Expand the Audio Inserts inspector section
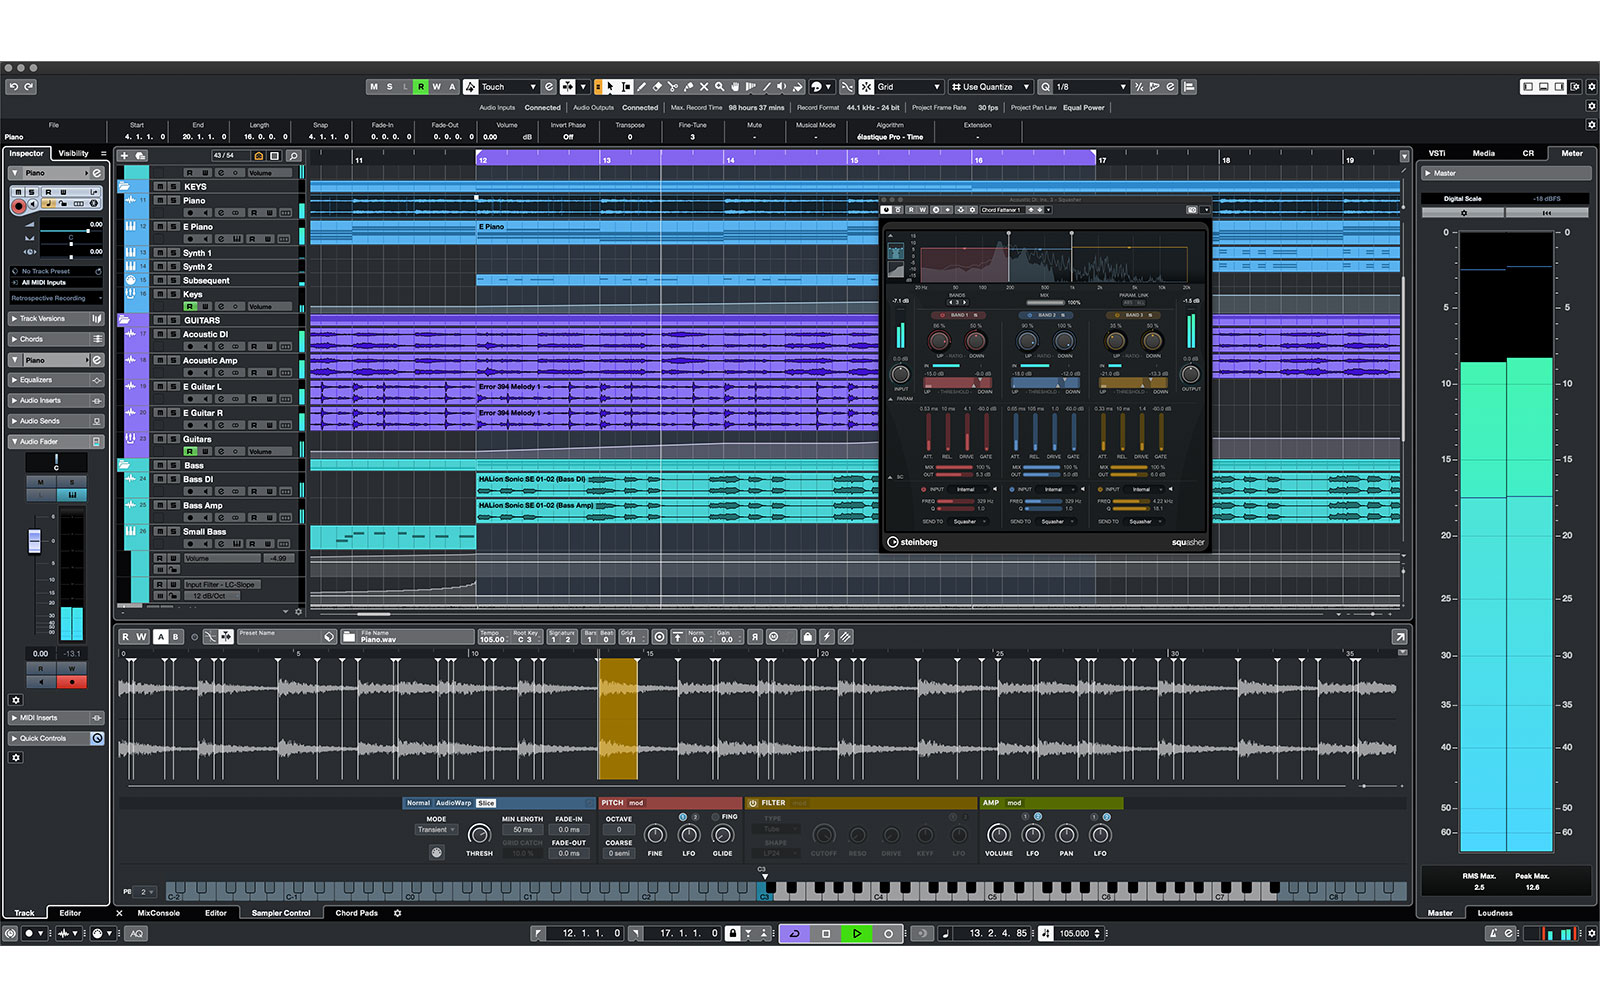This screenshot has width=1600, height=1007. pos(56,400)
